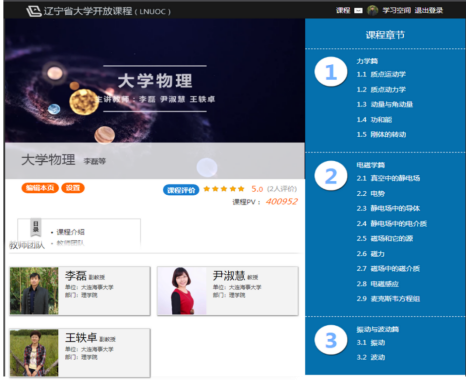Click the user avatar in top bar
This screenshot has height=387, width=466.
(372, 10)
